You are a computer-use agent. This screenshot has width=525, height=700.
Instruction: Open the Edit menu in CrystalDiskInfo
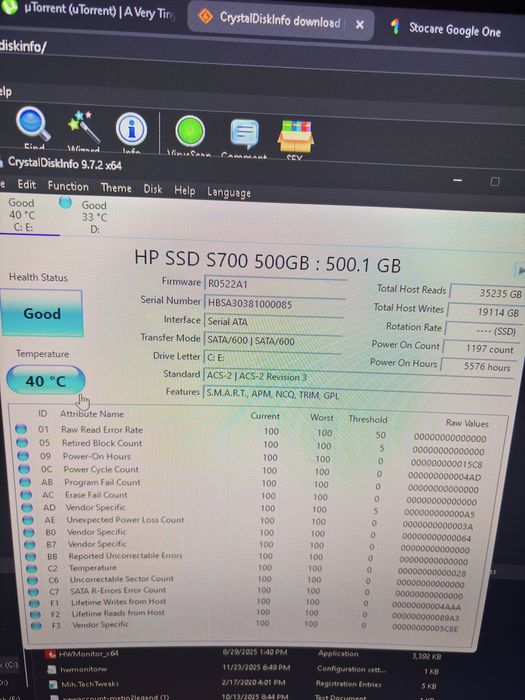click(27, 184)
